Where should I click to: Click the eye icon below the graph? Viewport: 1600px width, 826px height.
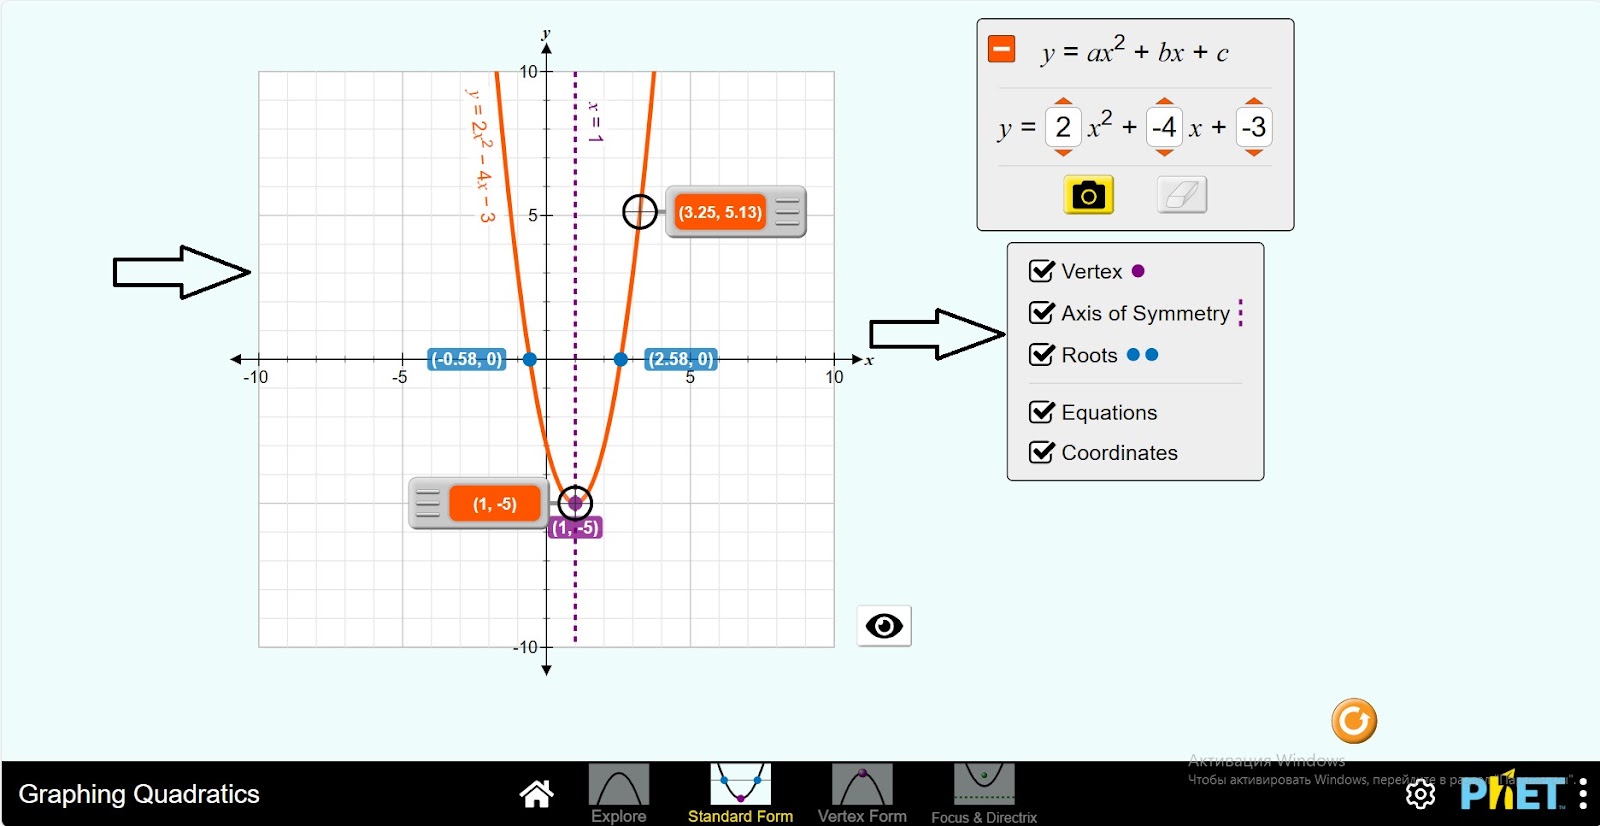(x=884, y=626)
